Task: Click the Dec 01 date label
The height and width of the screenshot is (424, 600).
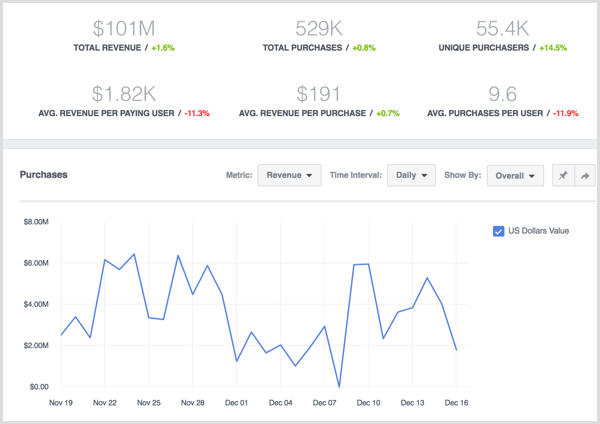Action: 236,403
